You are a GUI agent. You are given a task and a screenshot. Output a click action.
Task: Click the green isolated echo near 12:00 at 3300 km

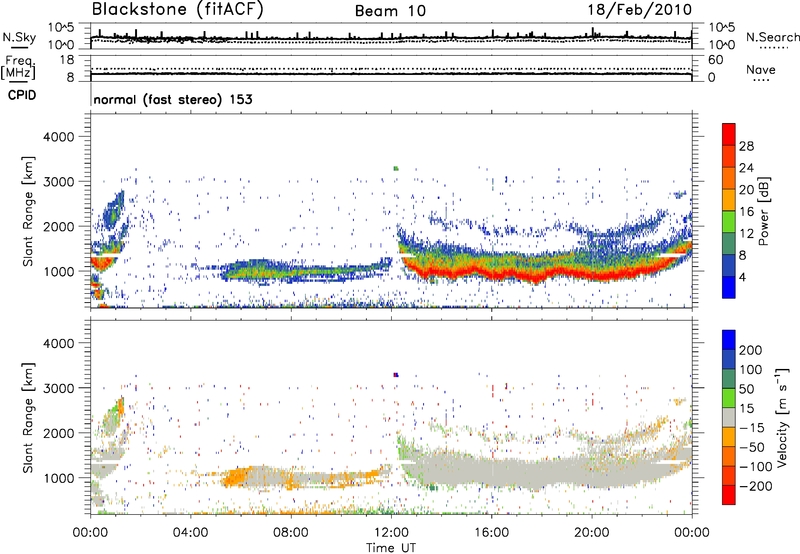(395, 168)
